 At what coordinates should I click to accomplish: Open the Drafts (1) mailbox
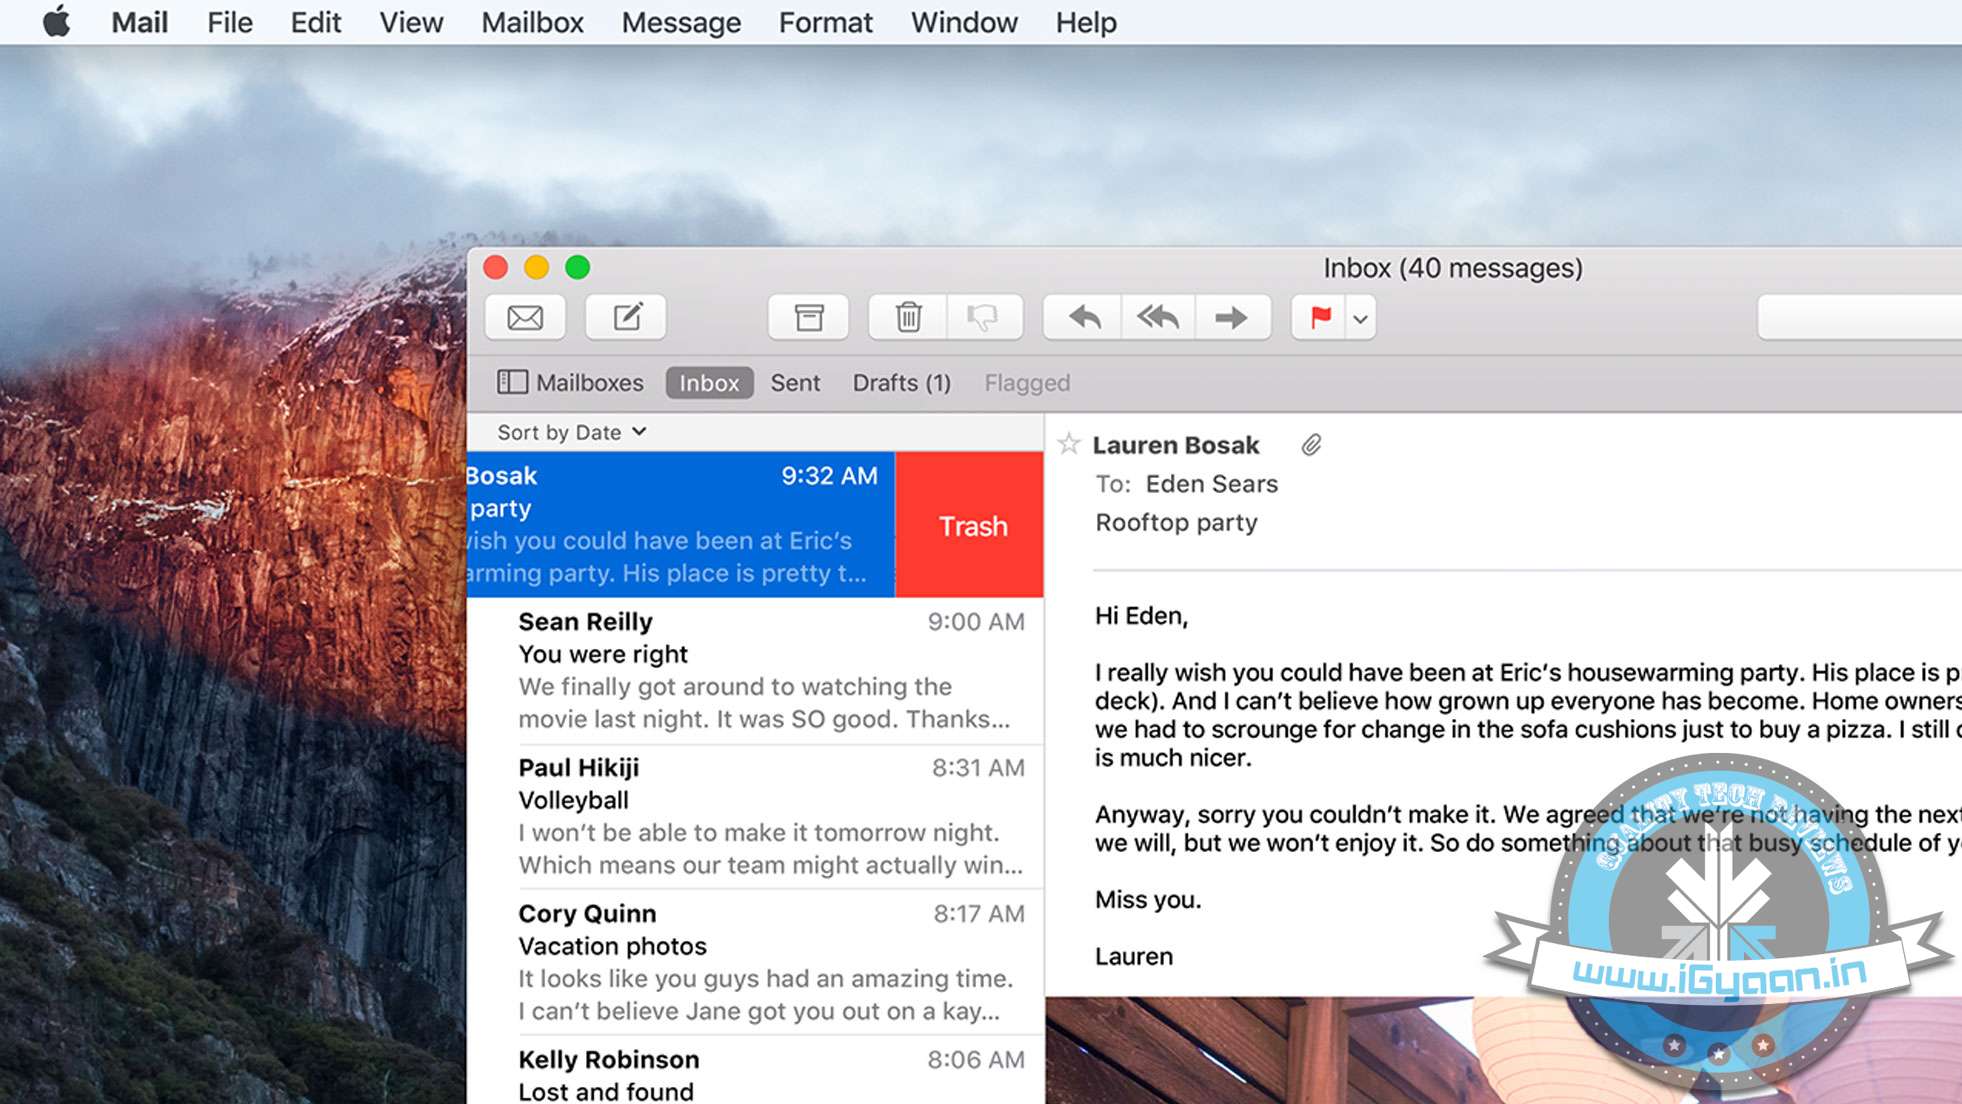(901, 383)
